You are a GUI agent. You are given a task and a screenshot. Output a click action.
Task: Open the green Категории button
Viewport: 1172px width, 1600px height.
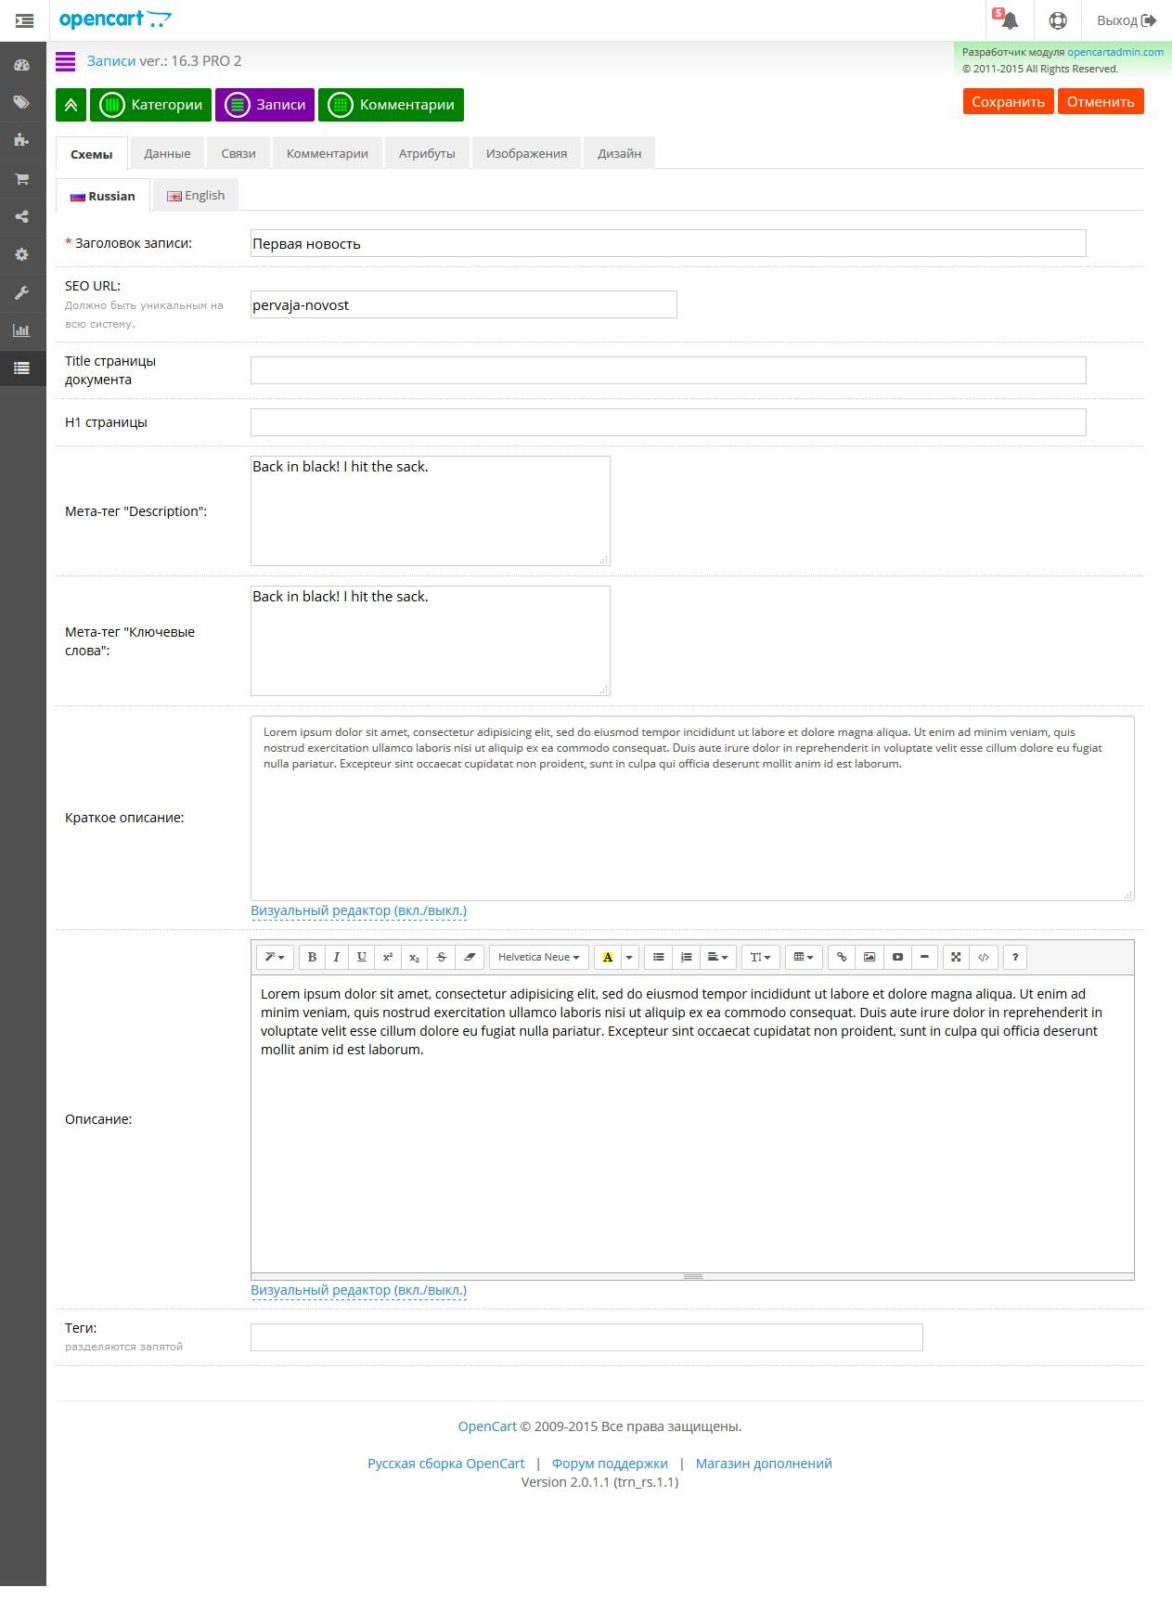coord(151,105)
